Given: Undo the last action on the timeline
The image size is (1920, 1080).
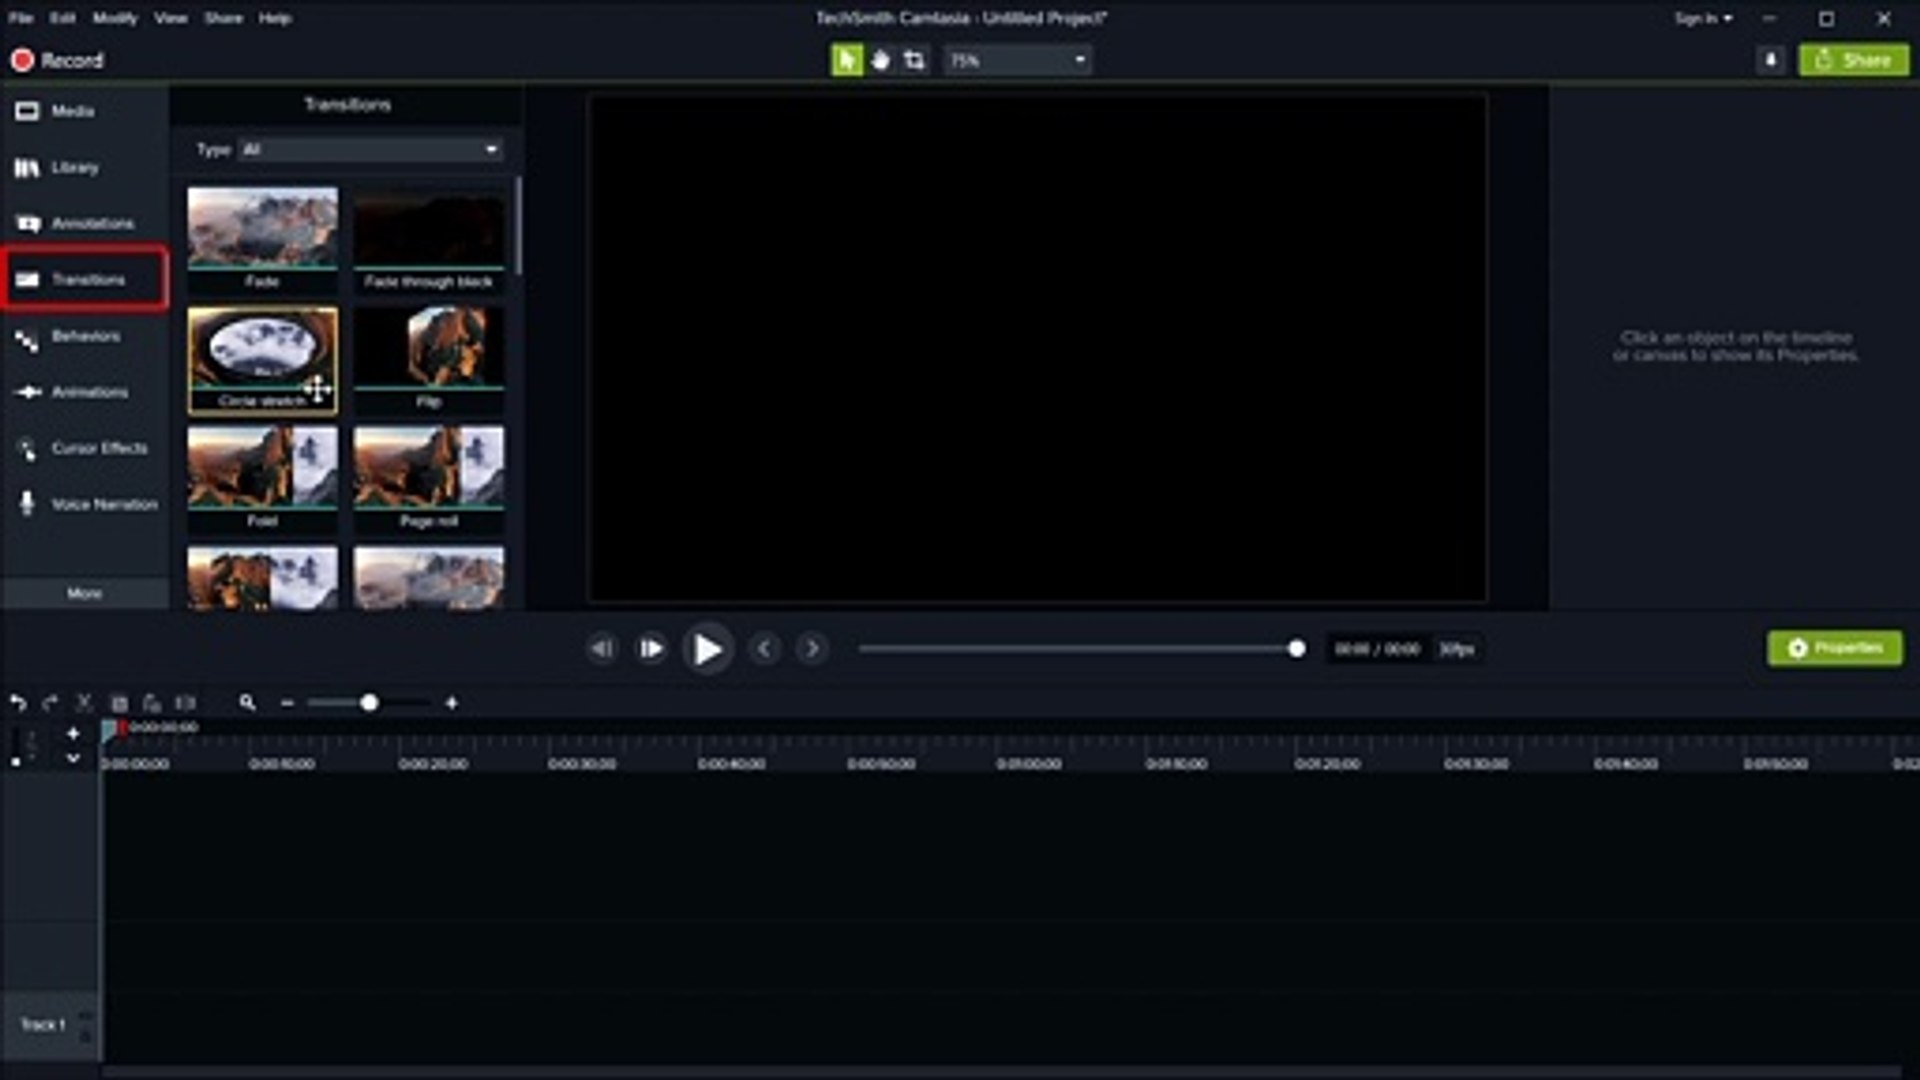Looking at the screenshot, I should tap(17, 702).
